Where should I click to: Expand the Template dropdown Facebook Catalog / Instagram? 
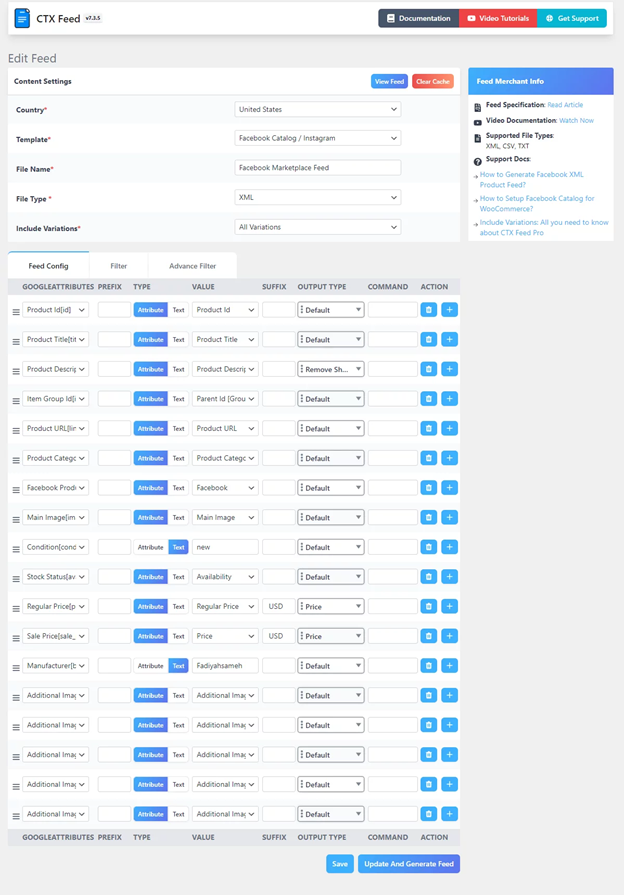click(x=317, y=138)
